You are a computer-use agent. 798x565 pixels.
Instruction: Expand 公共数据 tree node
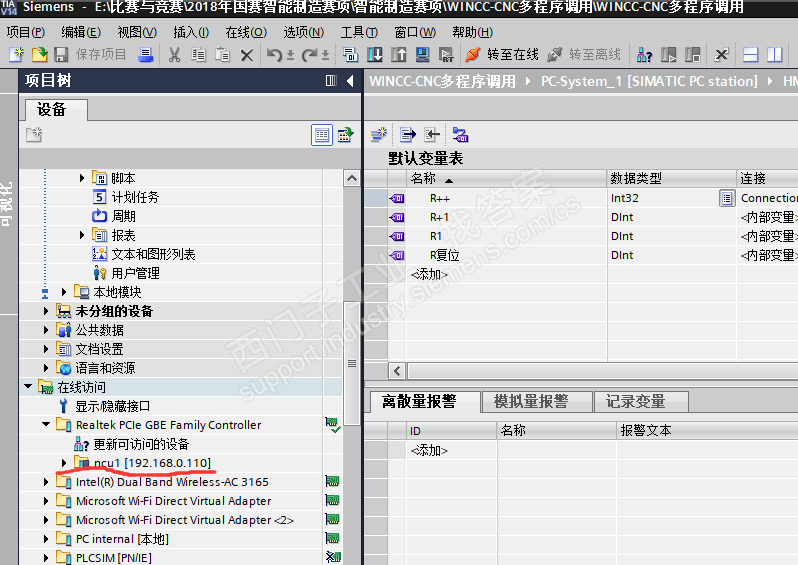[x=46, y=330]
